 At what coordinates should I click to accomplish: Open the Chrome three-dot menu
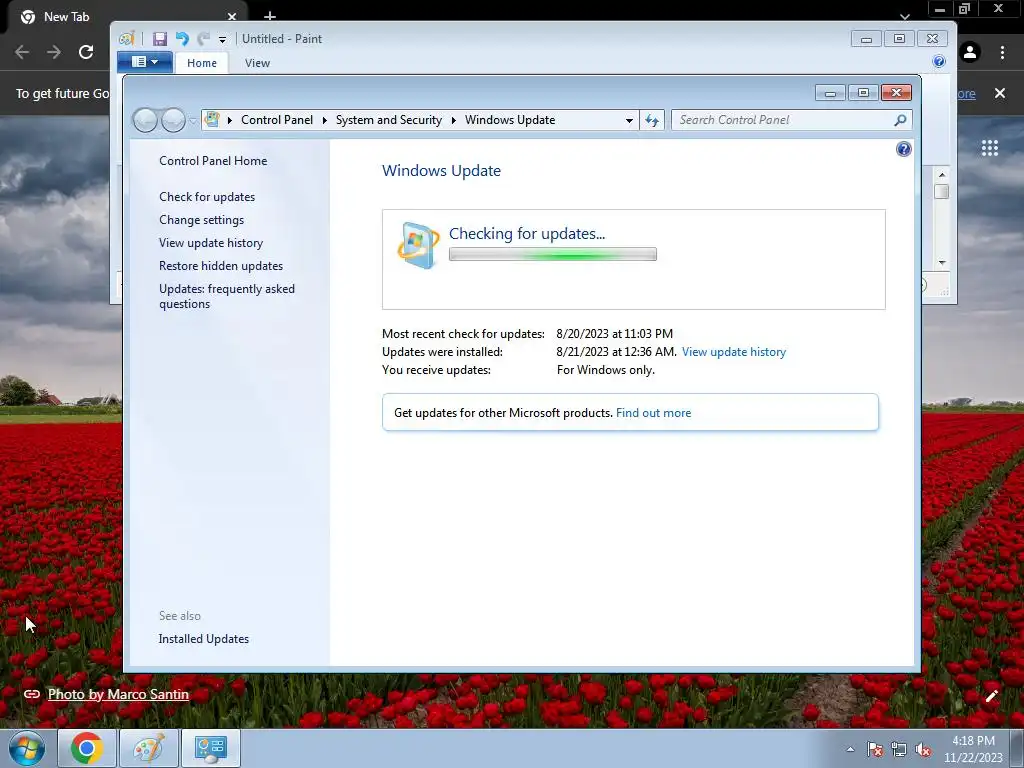pyautogui.click(x=1002, y=52)
